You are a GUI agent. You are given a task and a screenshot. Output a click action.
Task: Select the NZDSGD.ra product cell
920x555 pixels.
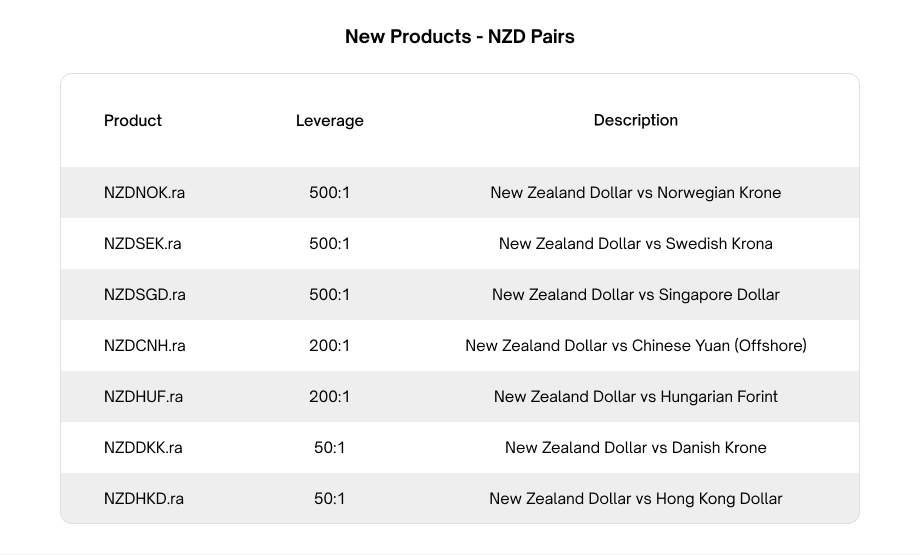tap(144, 295)
